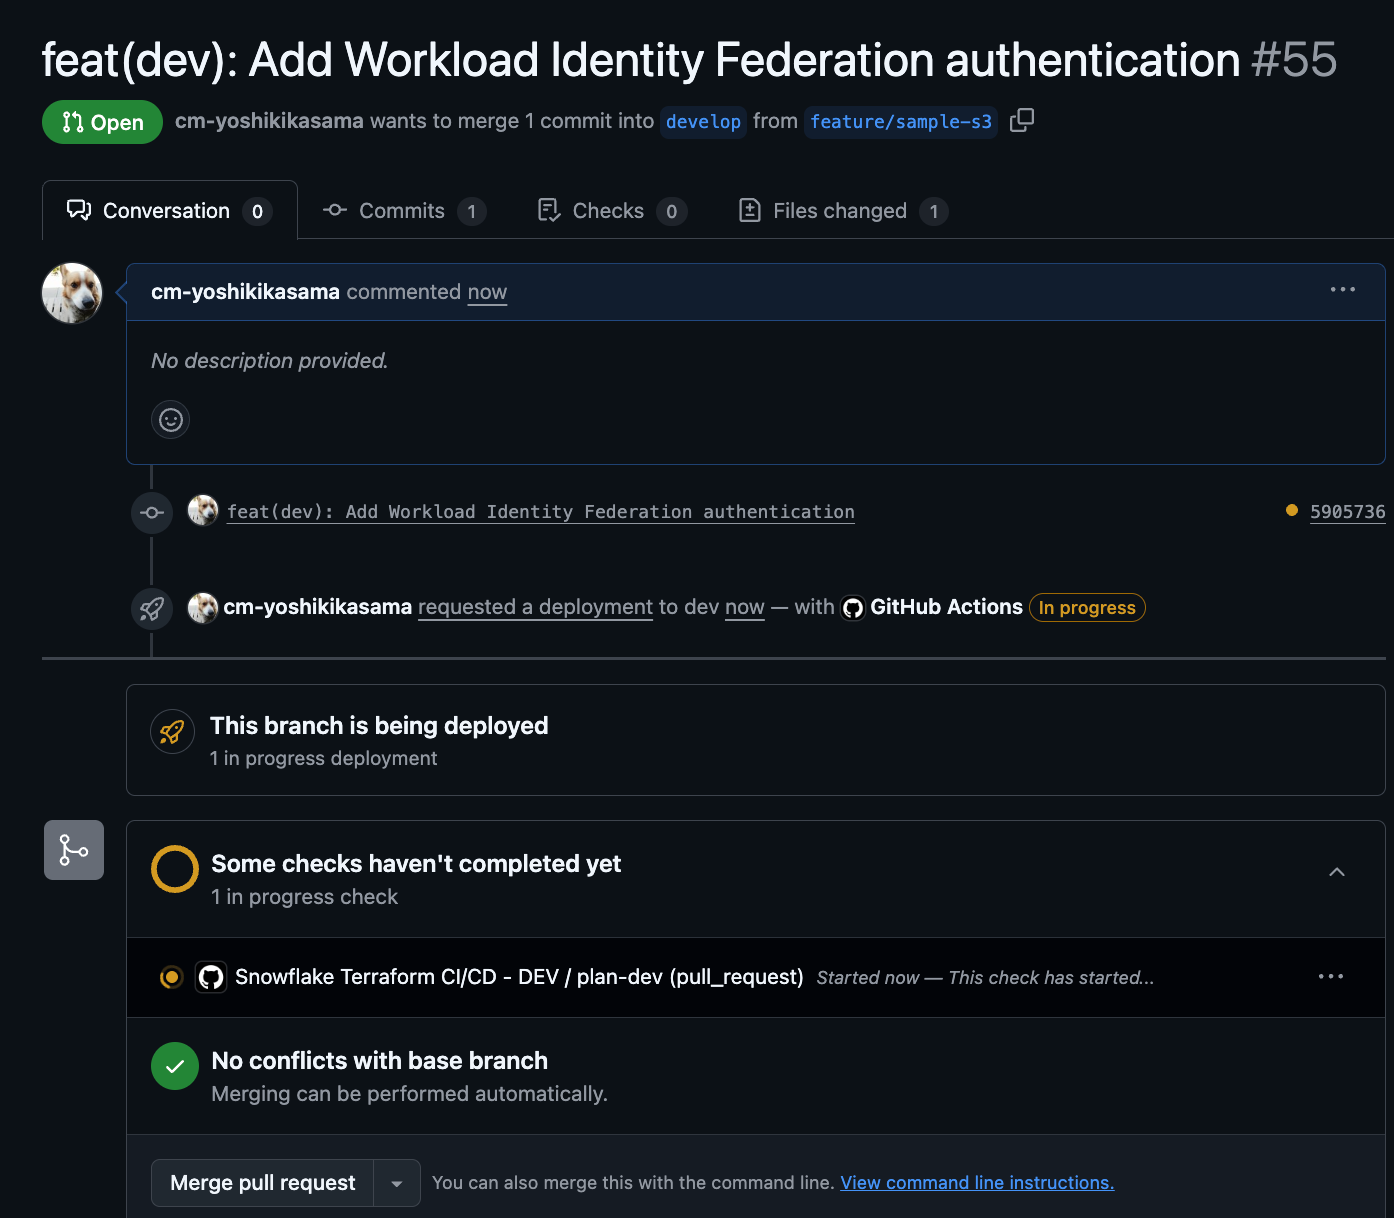The width and height of the screenshot is (1394, 1218).
Task: Copy the head branch name icon
Action: (x=1021, y=121)
